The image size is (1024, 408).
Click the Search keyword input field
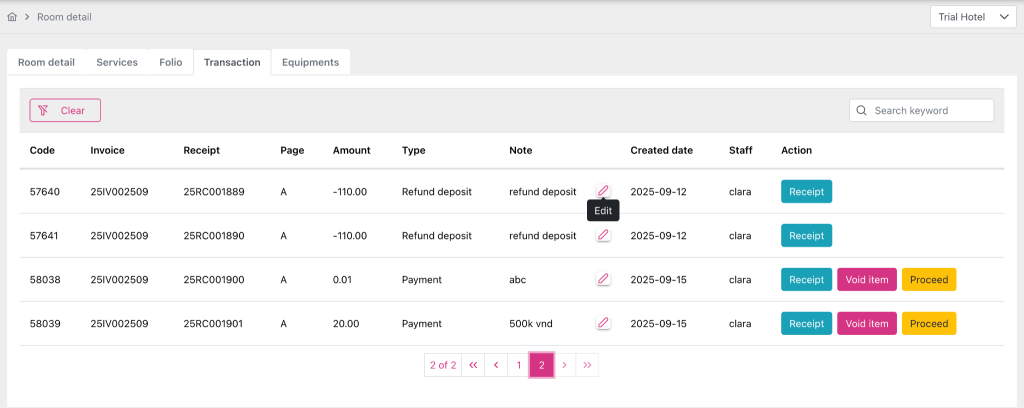[930, 111]
